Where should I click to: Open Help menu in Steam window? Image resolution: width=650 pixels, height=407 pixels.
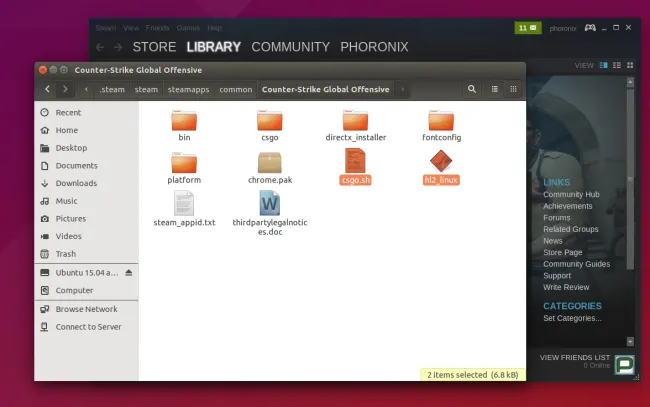[x=214, y=28]
